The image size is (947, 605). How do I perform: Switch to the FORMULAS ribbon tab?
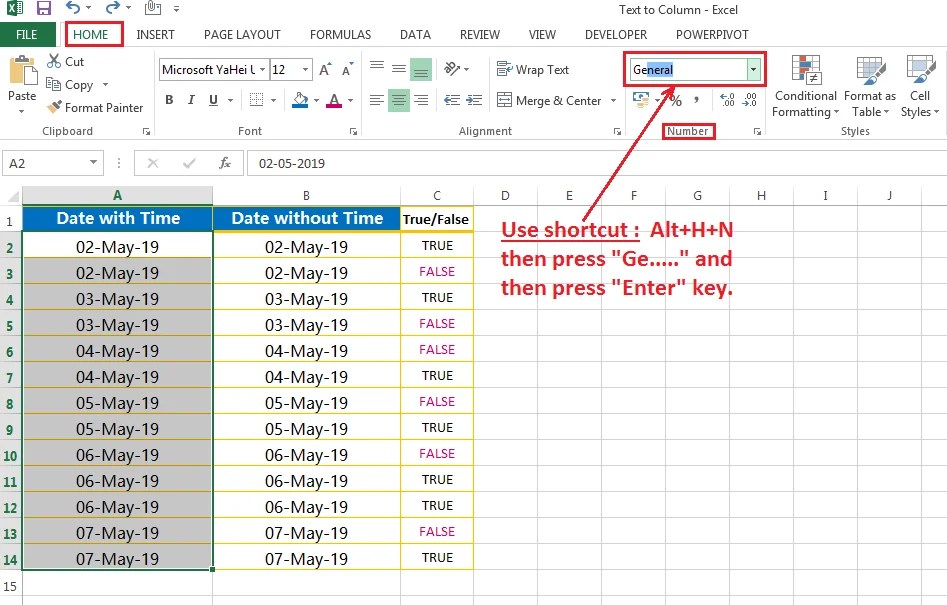tap(340, 34)
